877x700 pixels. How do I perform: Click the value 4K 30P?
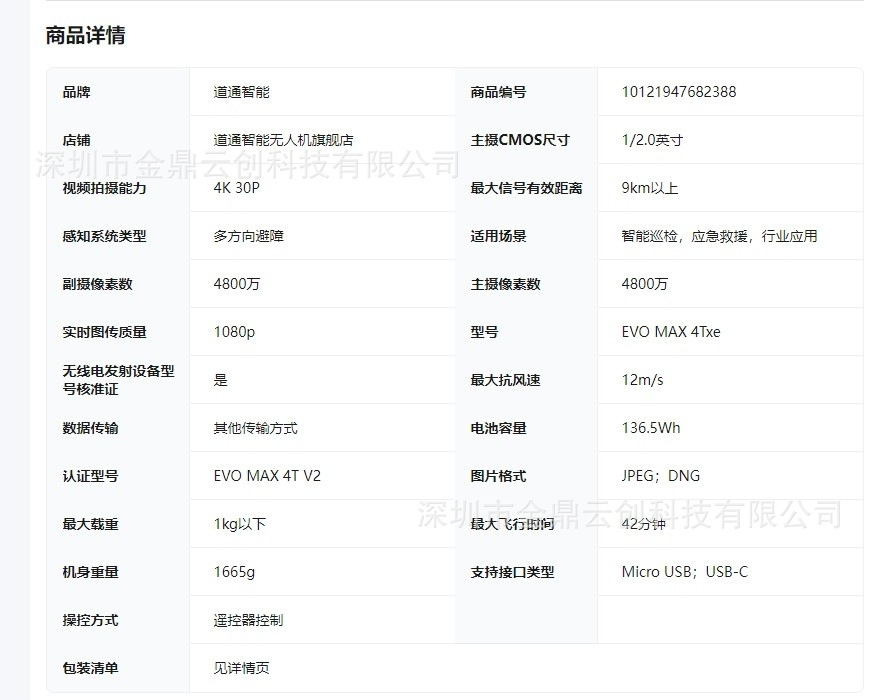(237, 188)
